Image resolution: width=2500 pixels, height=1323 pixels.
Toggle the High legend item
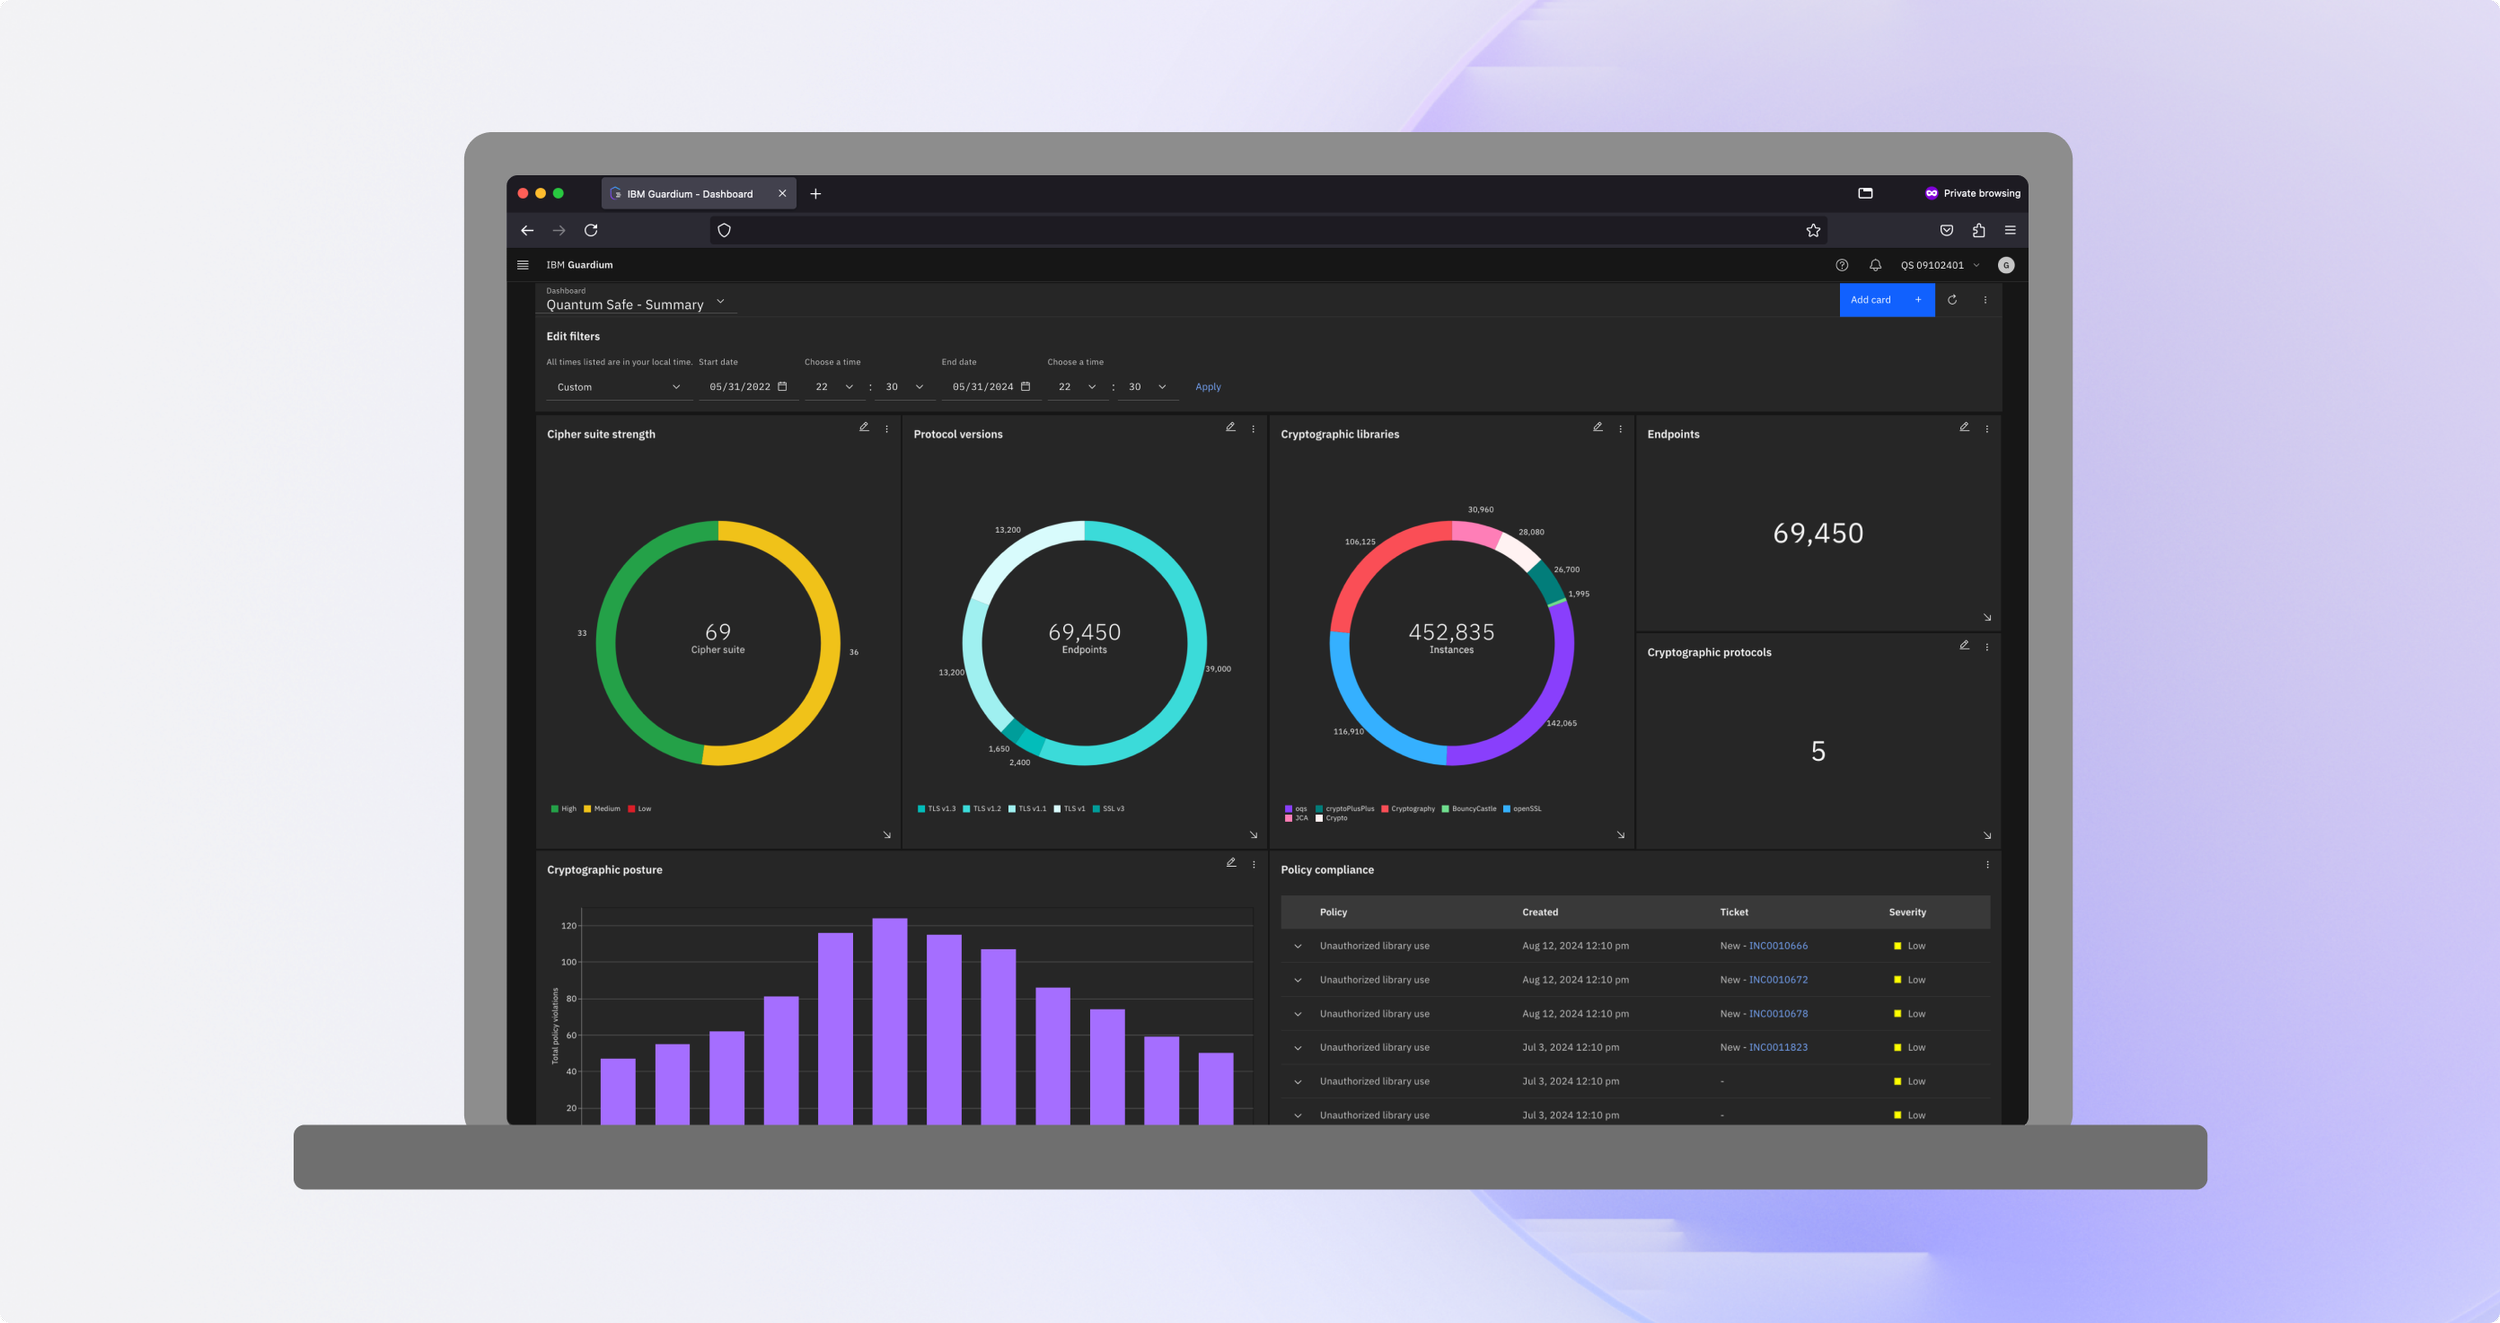point(563,809)
